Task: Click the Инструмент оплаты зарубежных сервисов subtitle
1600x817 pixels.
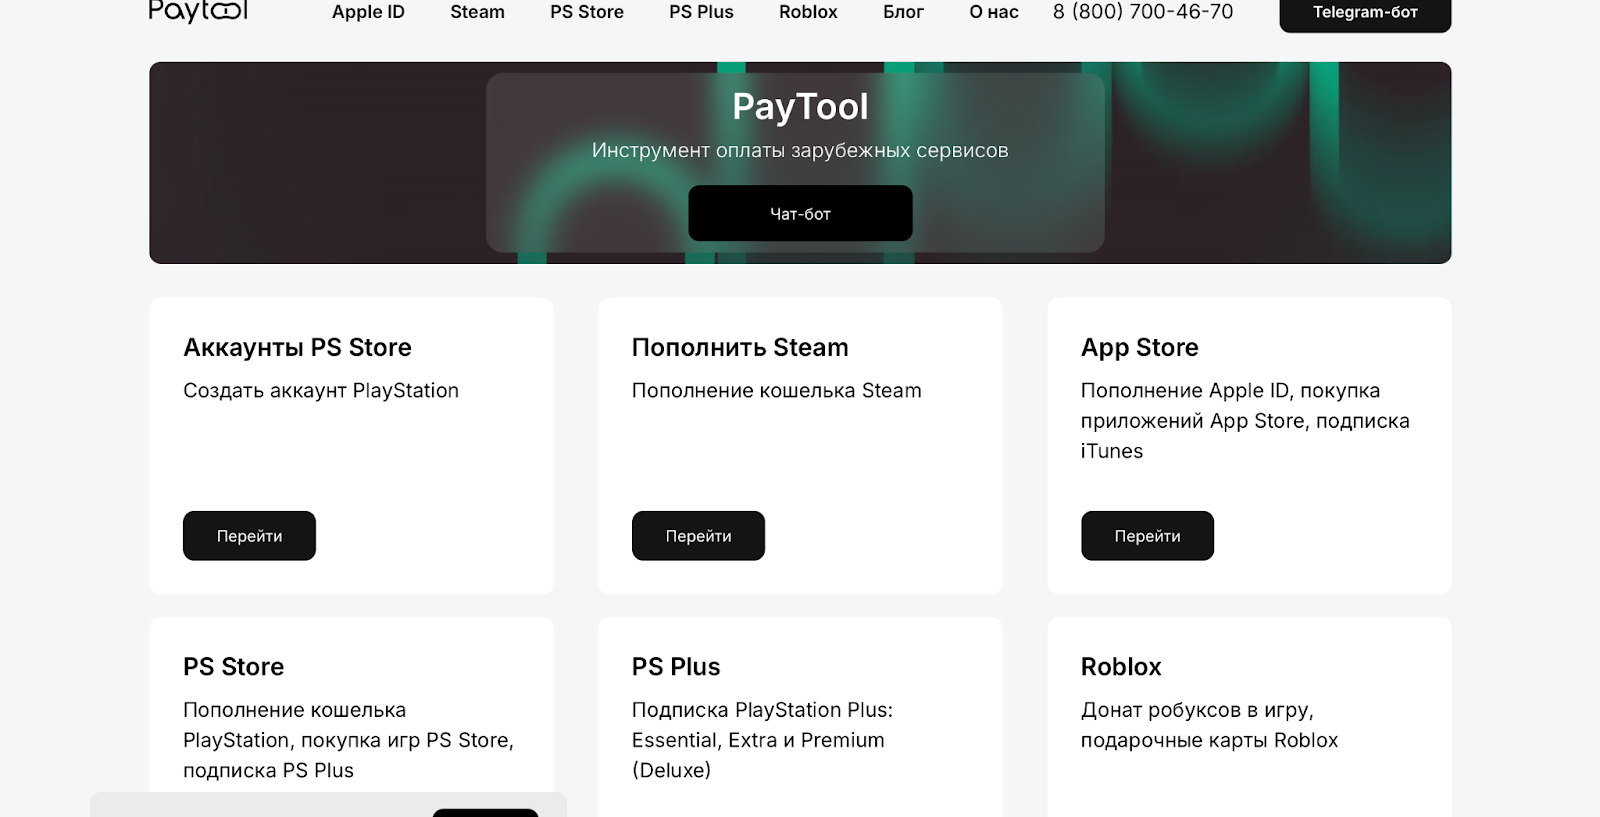Action: tap(800, 150)
